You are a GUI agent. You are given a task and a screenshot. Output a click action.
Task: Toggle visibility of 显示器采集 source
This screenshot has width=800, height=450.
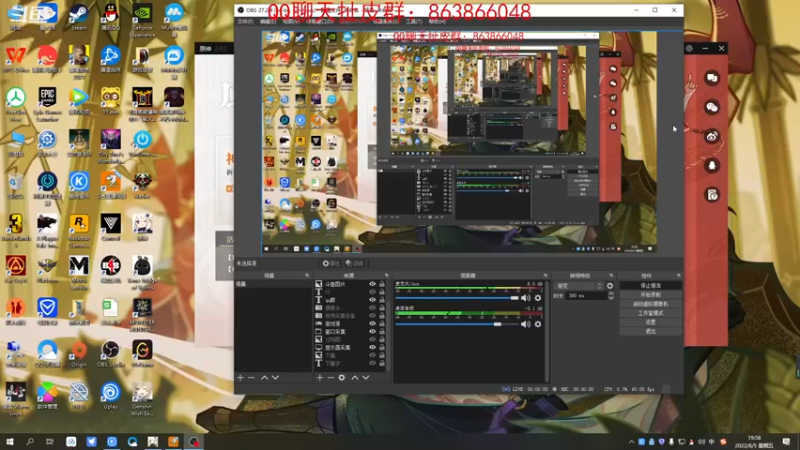pyautogui.click(x=372, y=347)
